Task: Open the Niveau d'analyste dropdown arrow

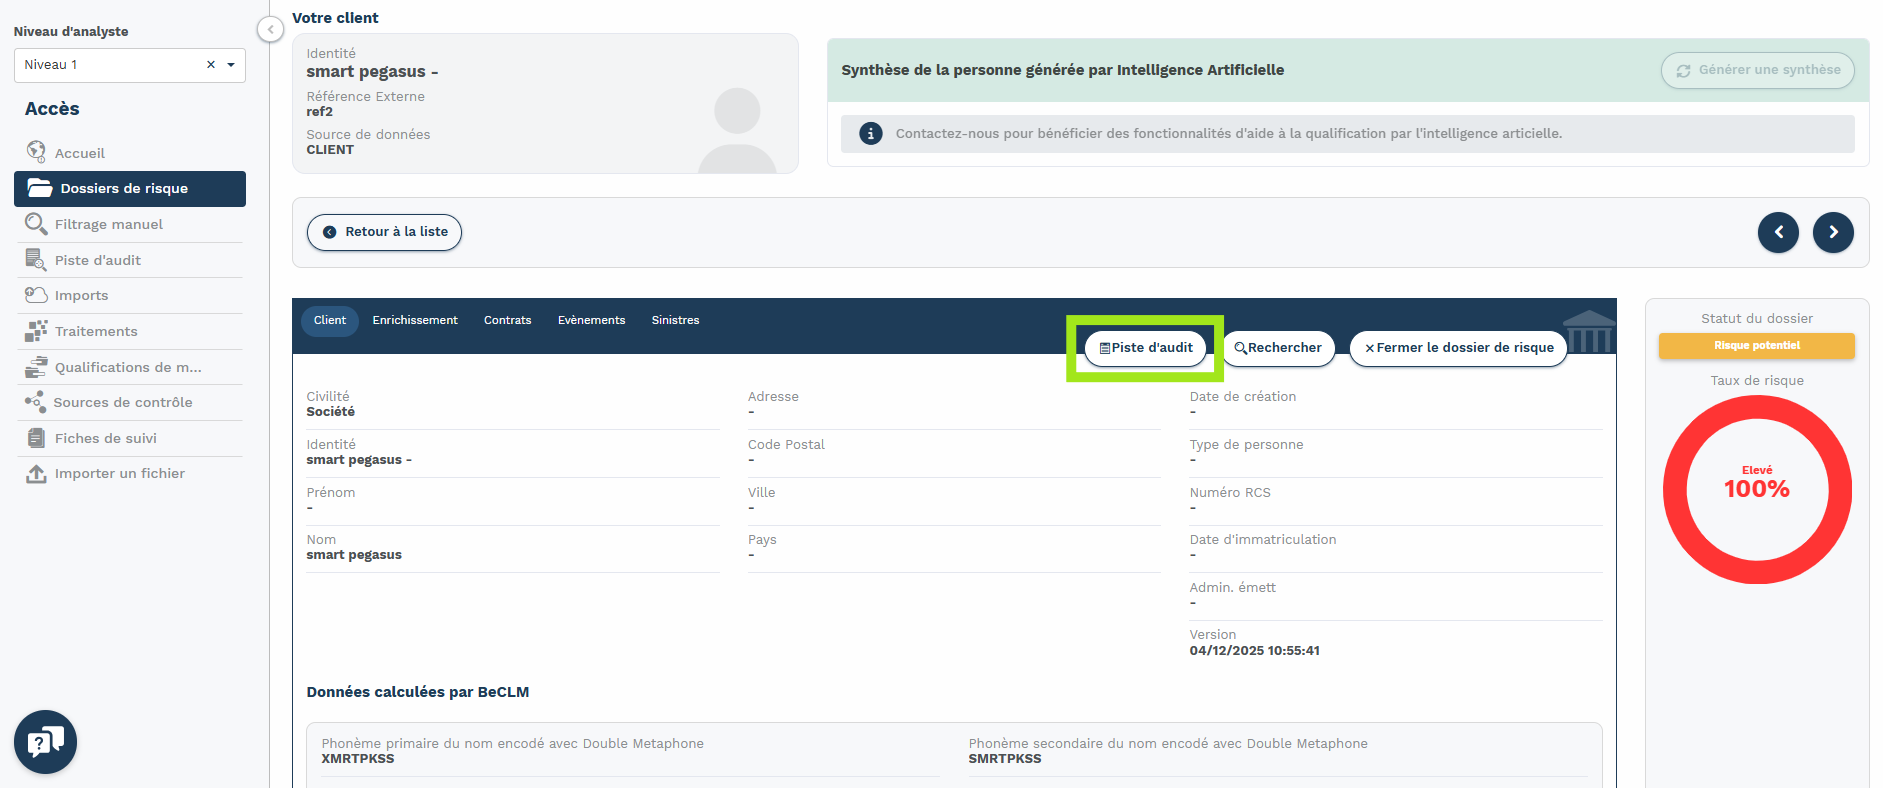Action: [x=231, y=65]
